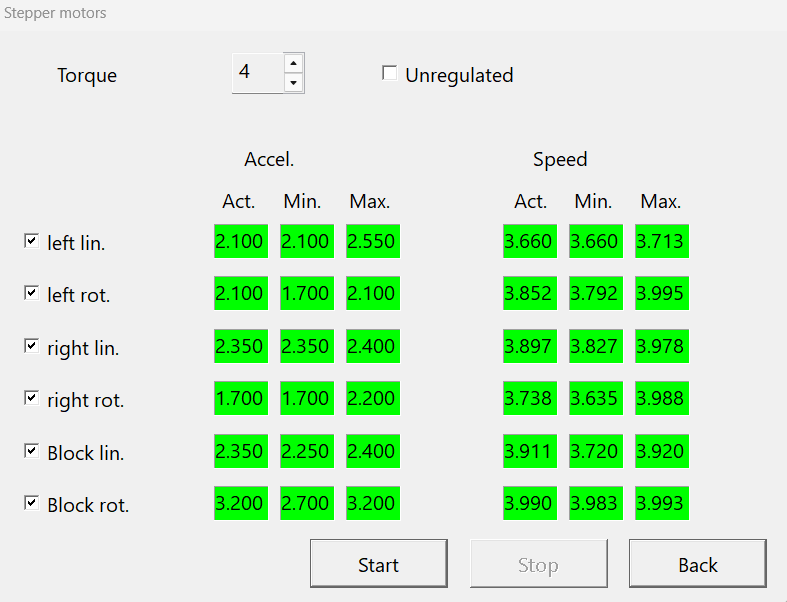Pick Block rot. Accel Min. value 2.700
787x602 pixels.
click(x=307, y=503)
